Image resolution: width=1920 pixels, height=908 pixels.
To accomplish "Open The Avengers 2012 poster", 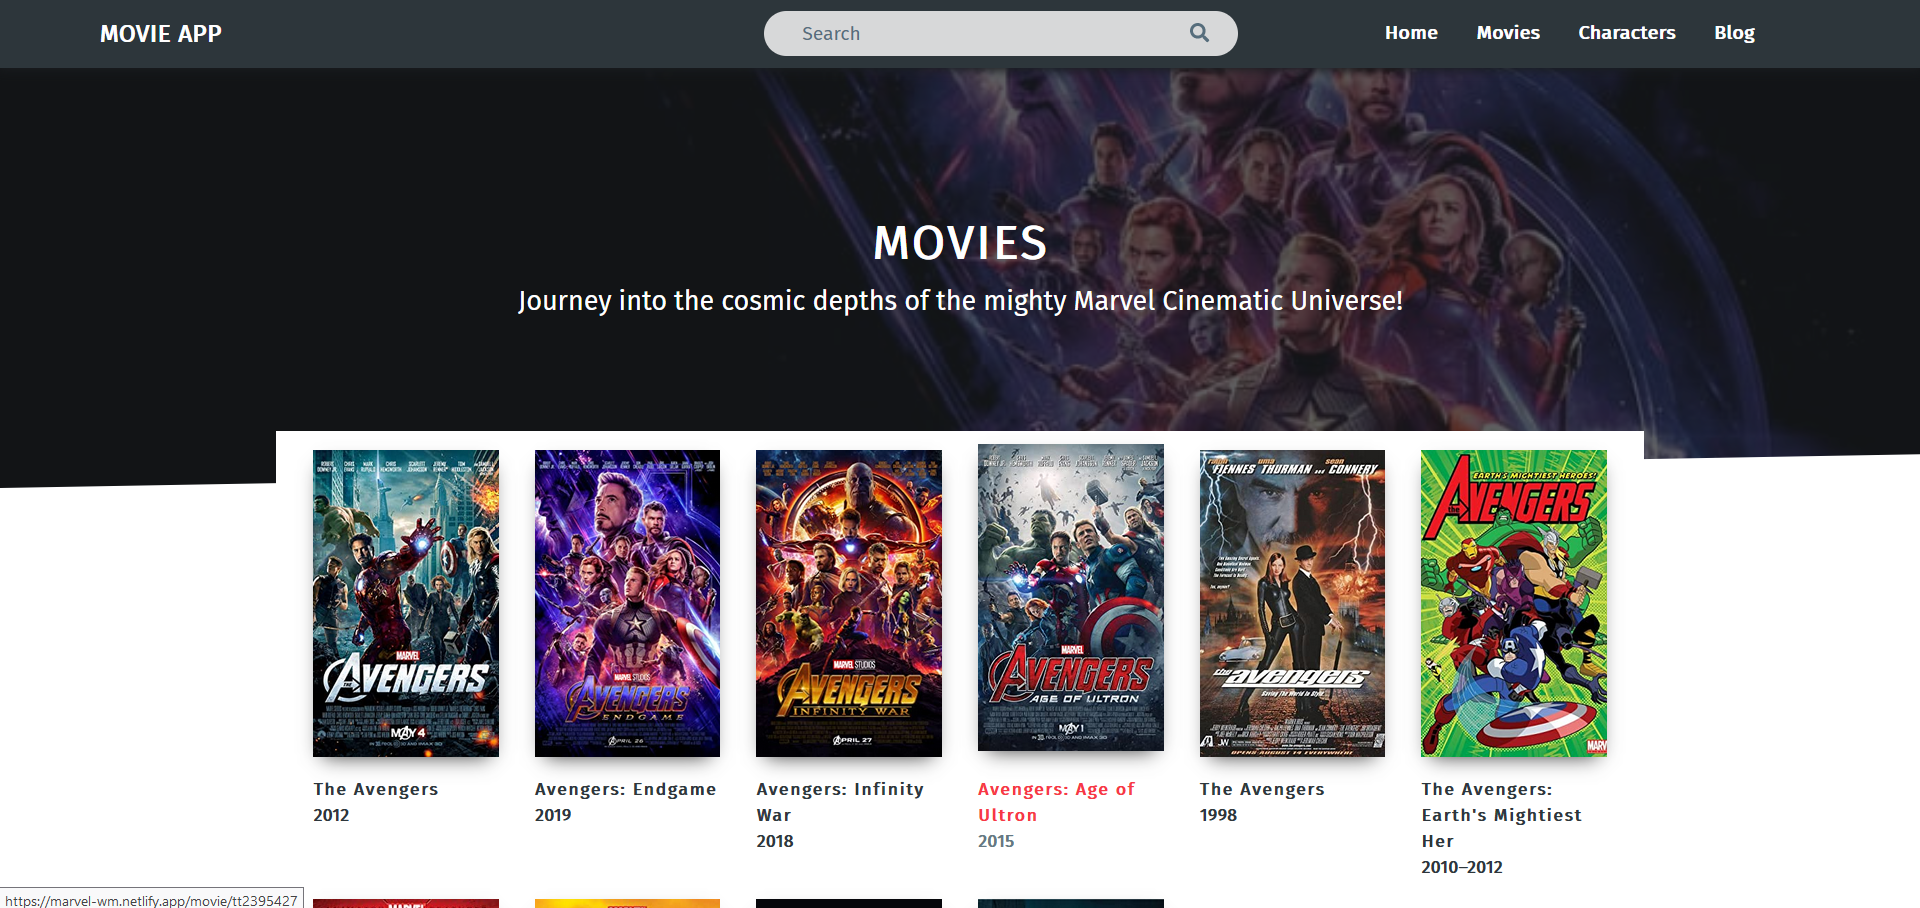I will click(406, 603).
